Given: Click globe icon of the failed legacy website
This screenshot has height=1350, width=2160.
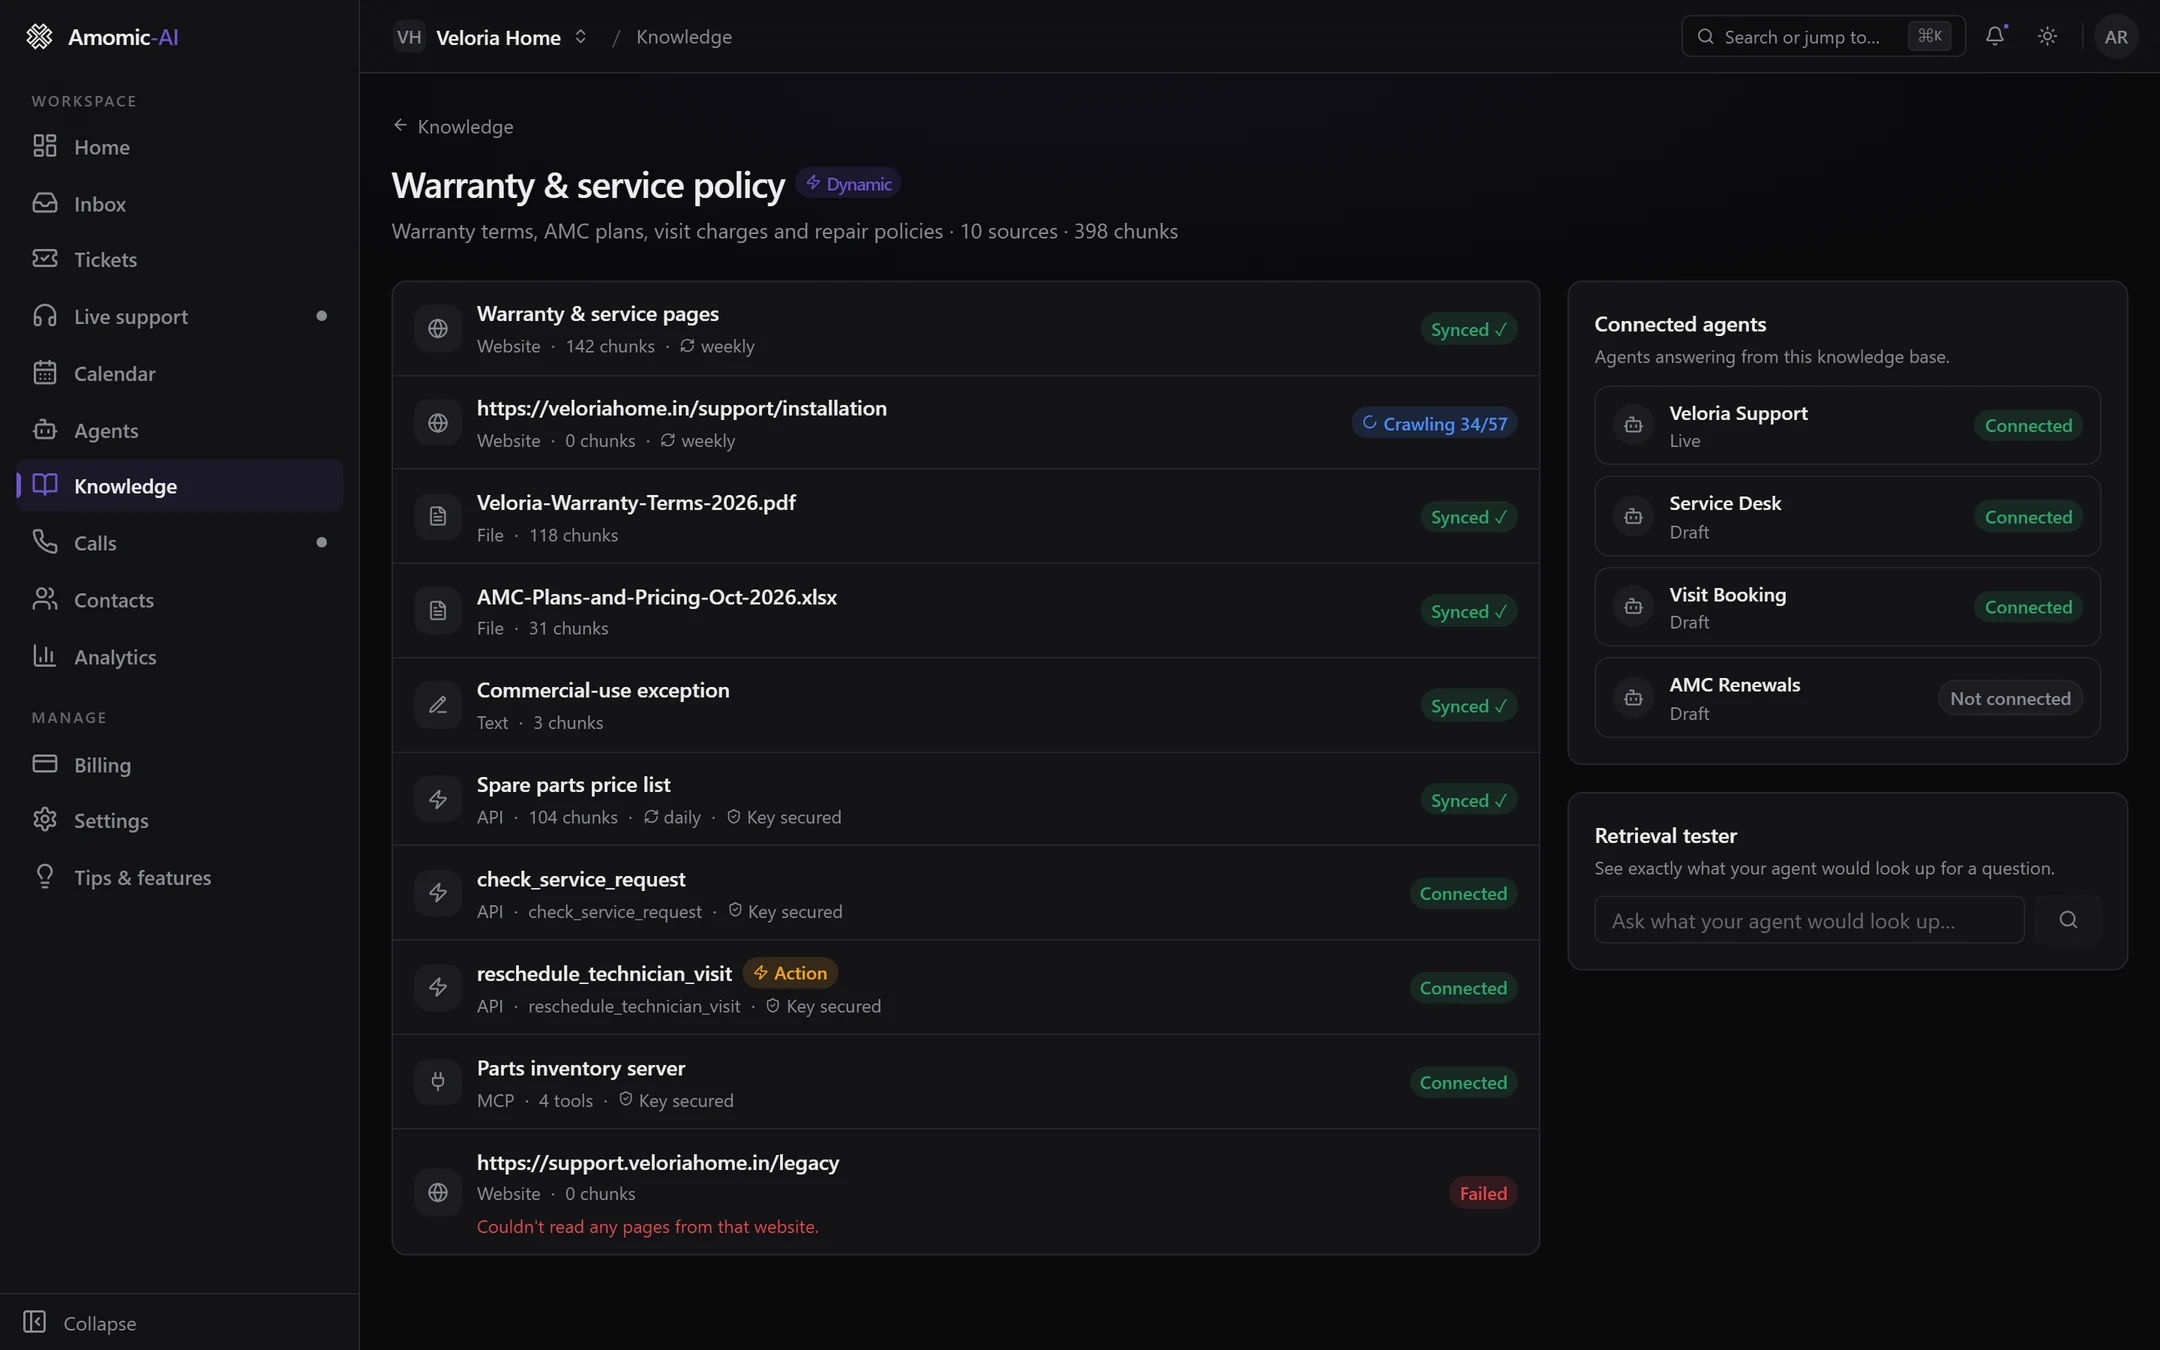Looking at the screenshot, I should (438, 1192).
